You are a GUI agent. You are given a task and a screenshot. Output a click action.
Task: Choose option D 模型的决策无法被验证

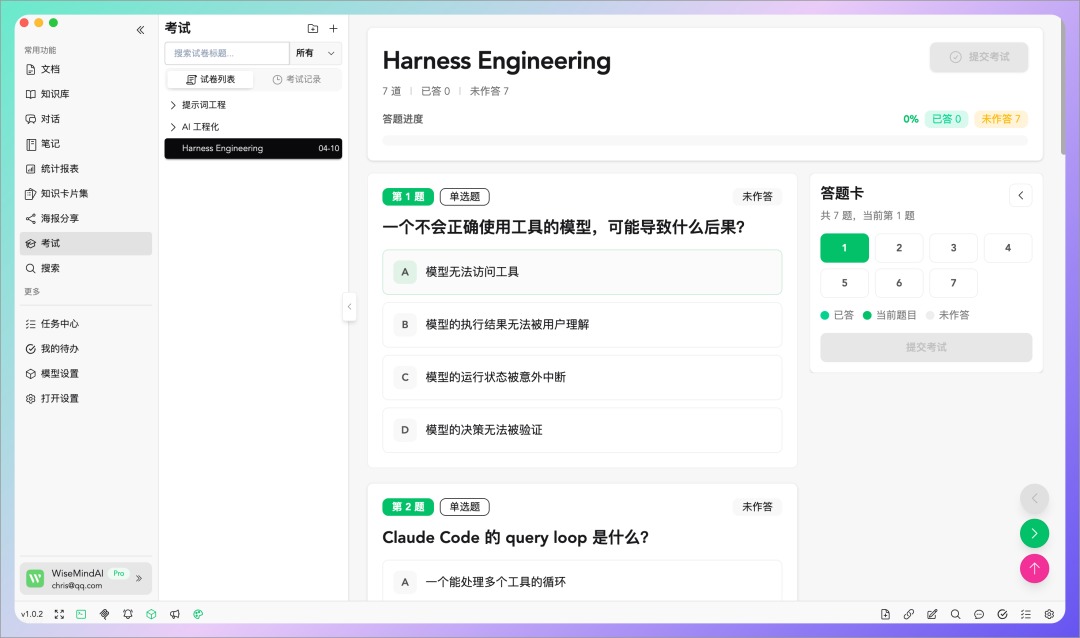tap(582, 430)
